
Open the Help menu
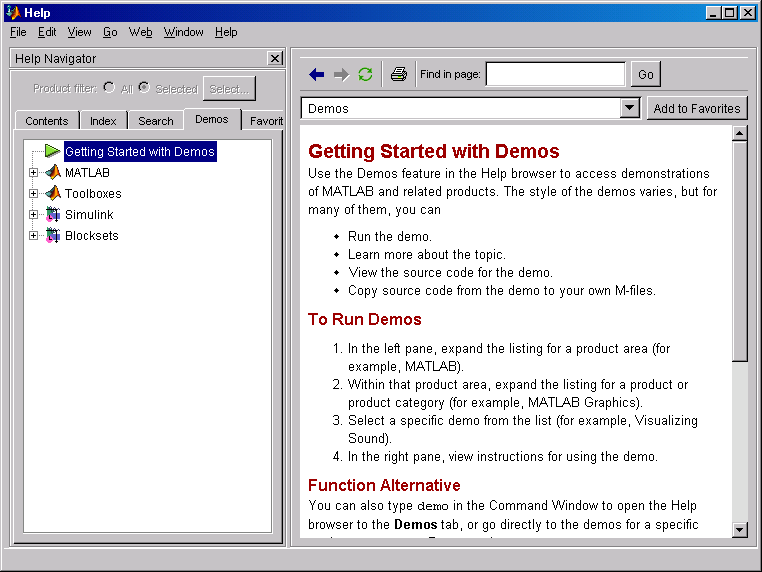pyautogui.click(x=226, y=32)
